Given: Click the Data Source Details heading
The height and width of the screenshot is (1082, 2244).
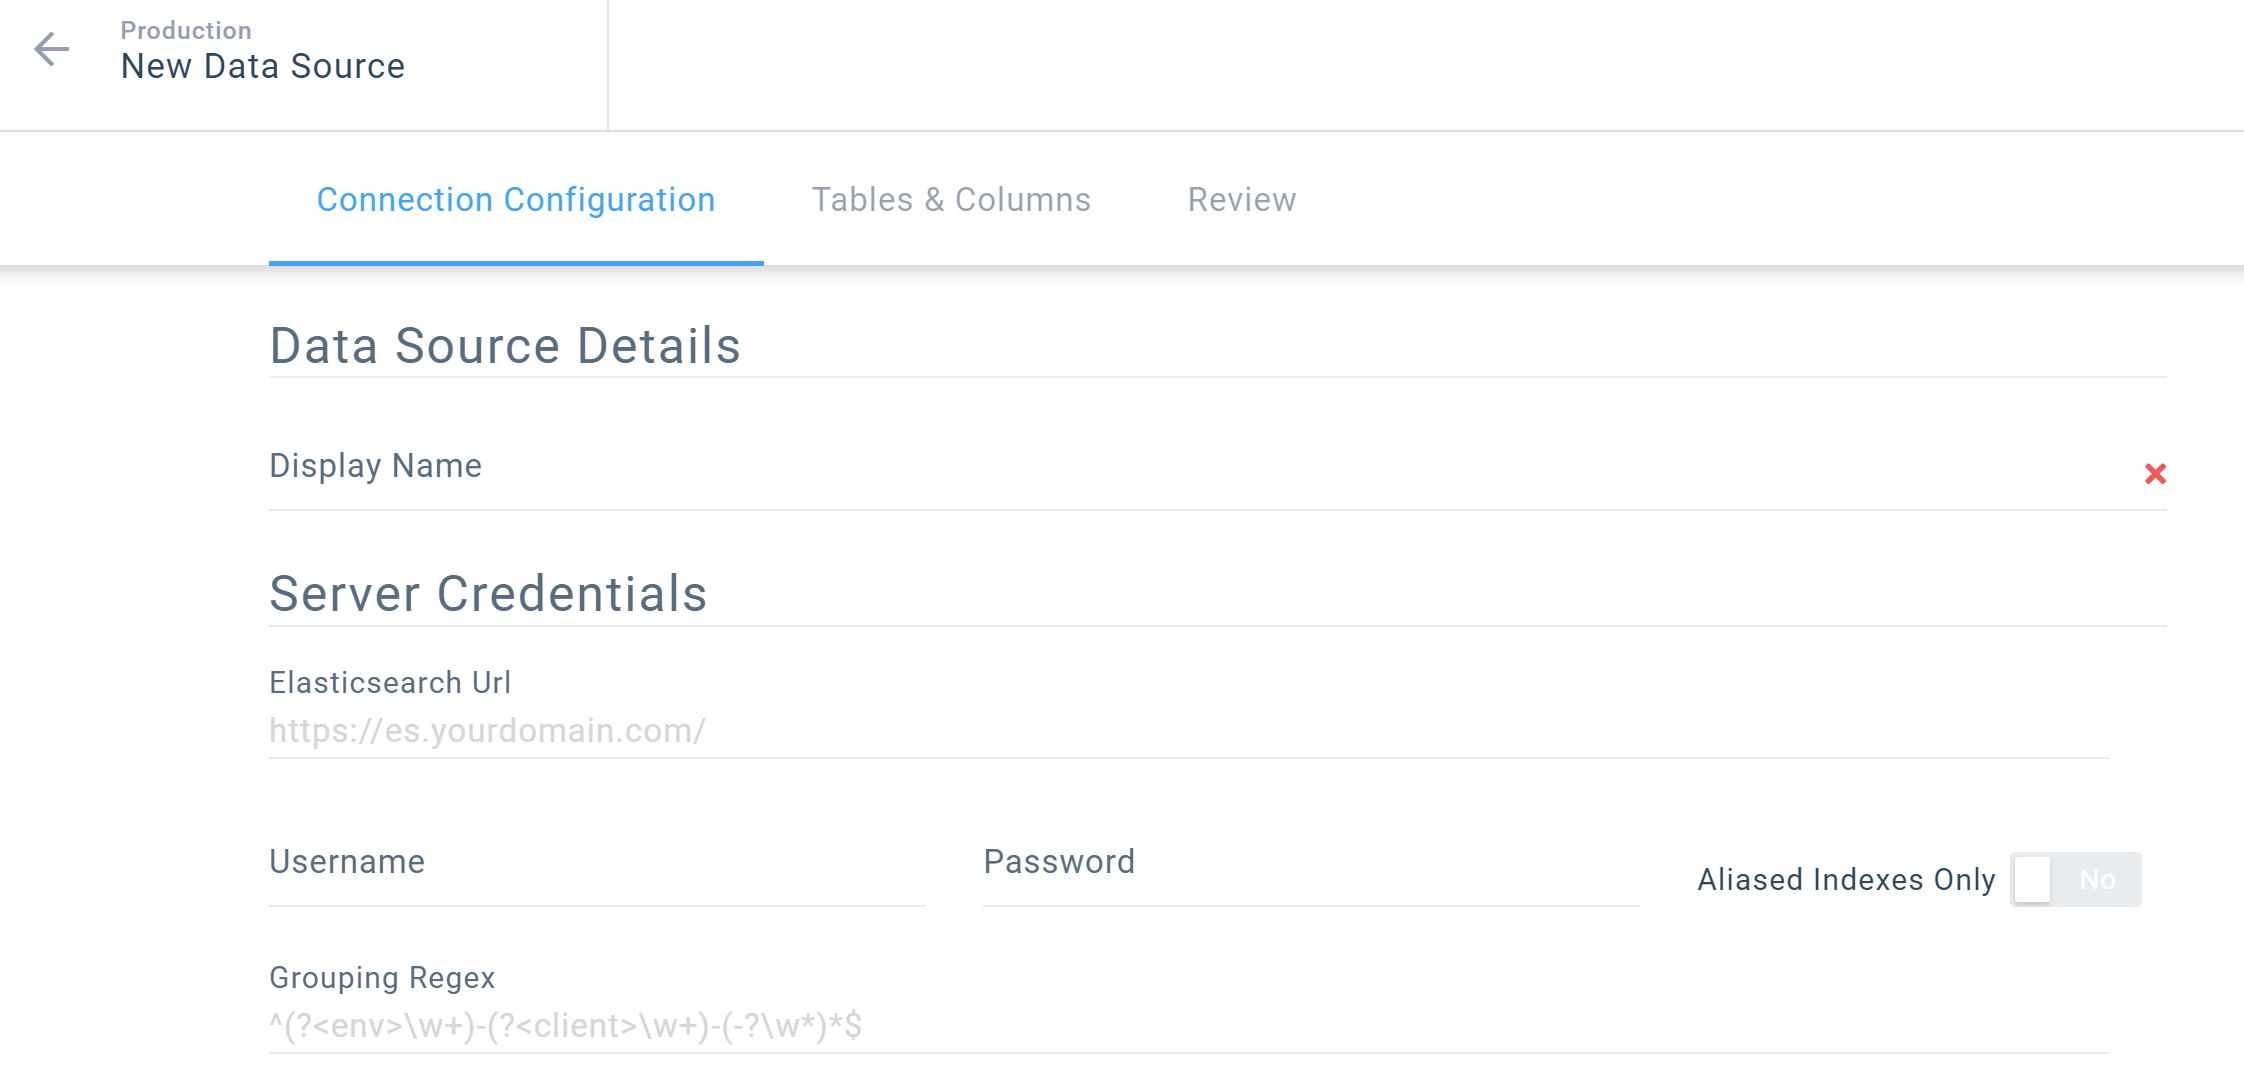Looking at the screenshot, I should tap(505, 346).
